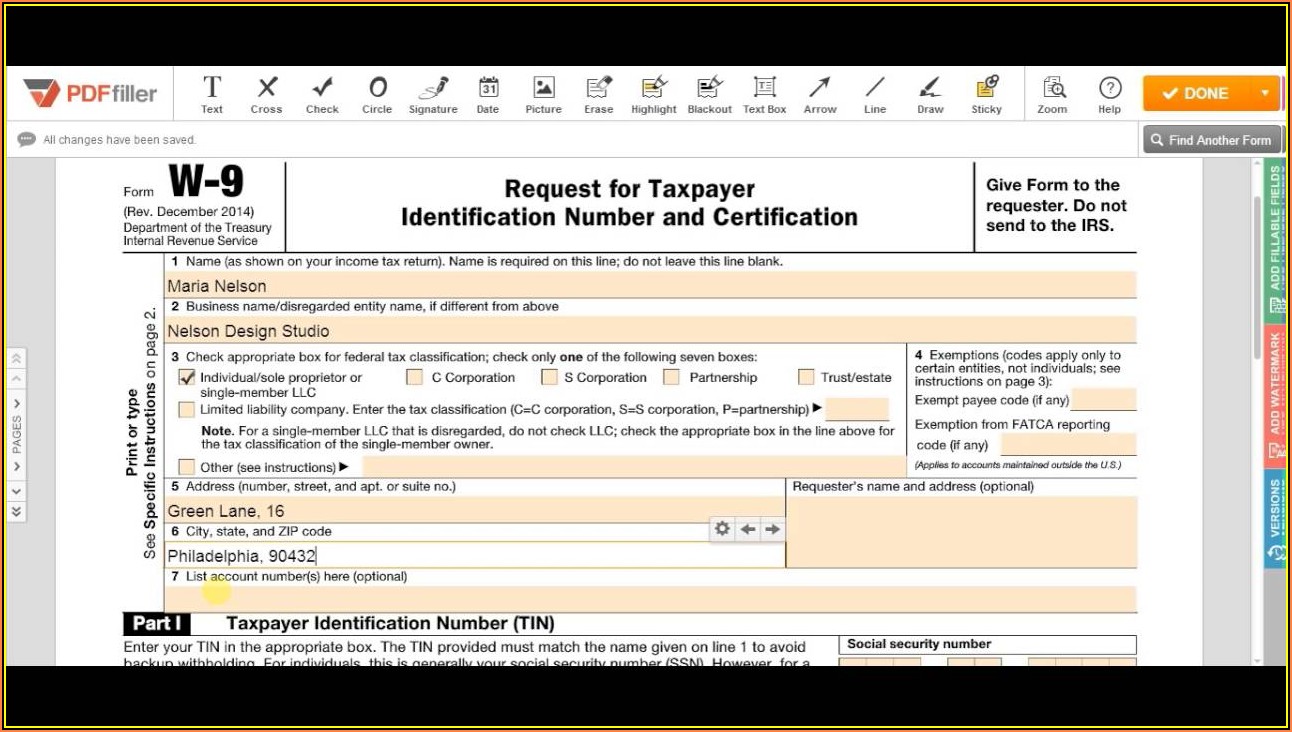Open the Add Fillable Fields tab
This screenshot has width=1292, height=732.
1275,228
